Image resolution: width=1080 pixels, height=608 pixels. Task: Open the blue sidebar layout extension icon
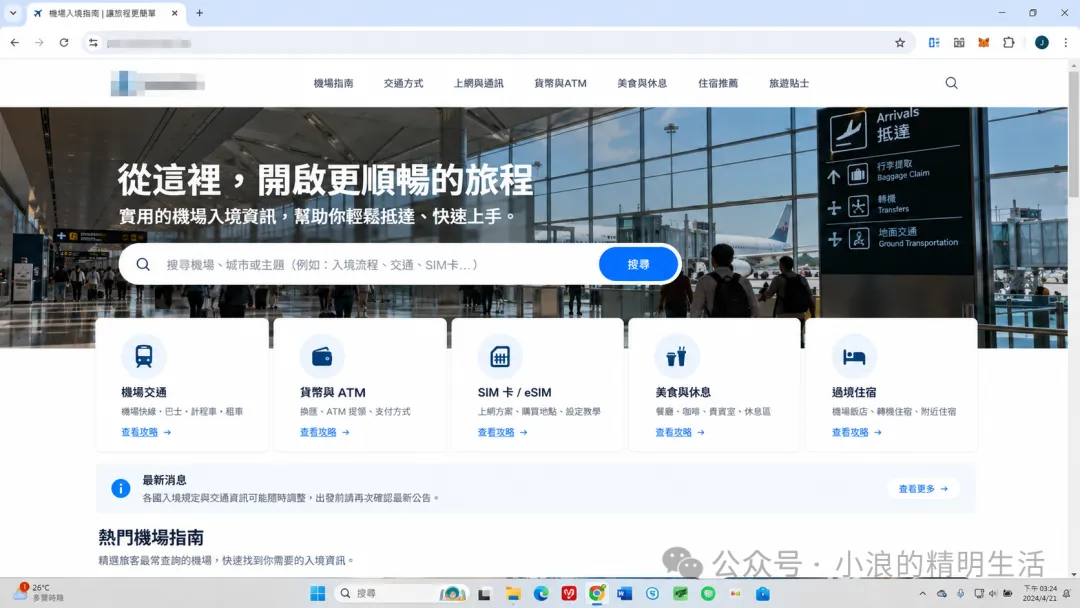pyautogui.click(x=934, y=43)
